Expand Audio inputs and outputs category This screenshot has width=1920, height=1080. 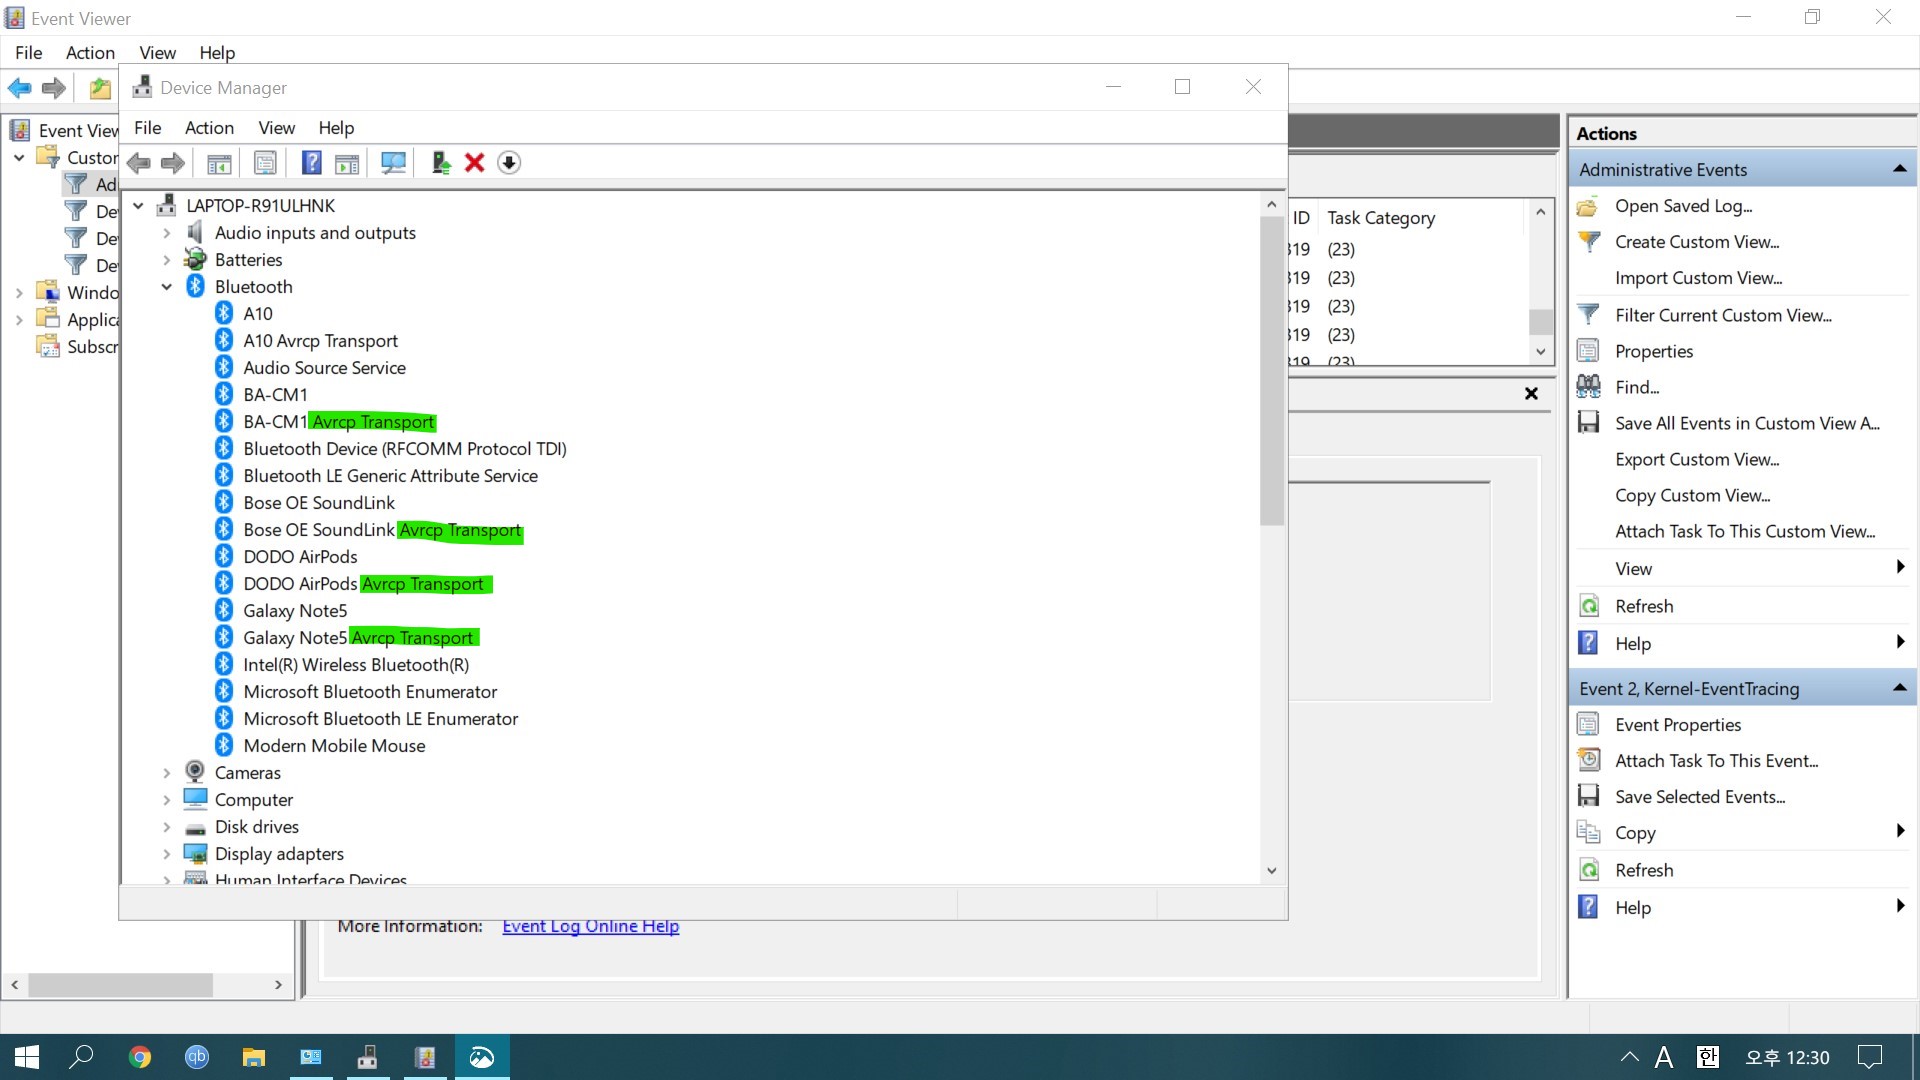(x=167, y=233)
